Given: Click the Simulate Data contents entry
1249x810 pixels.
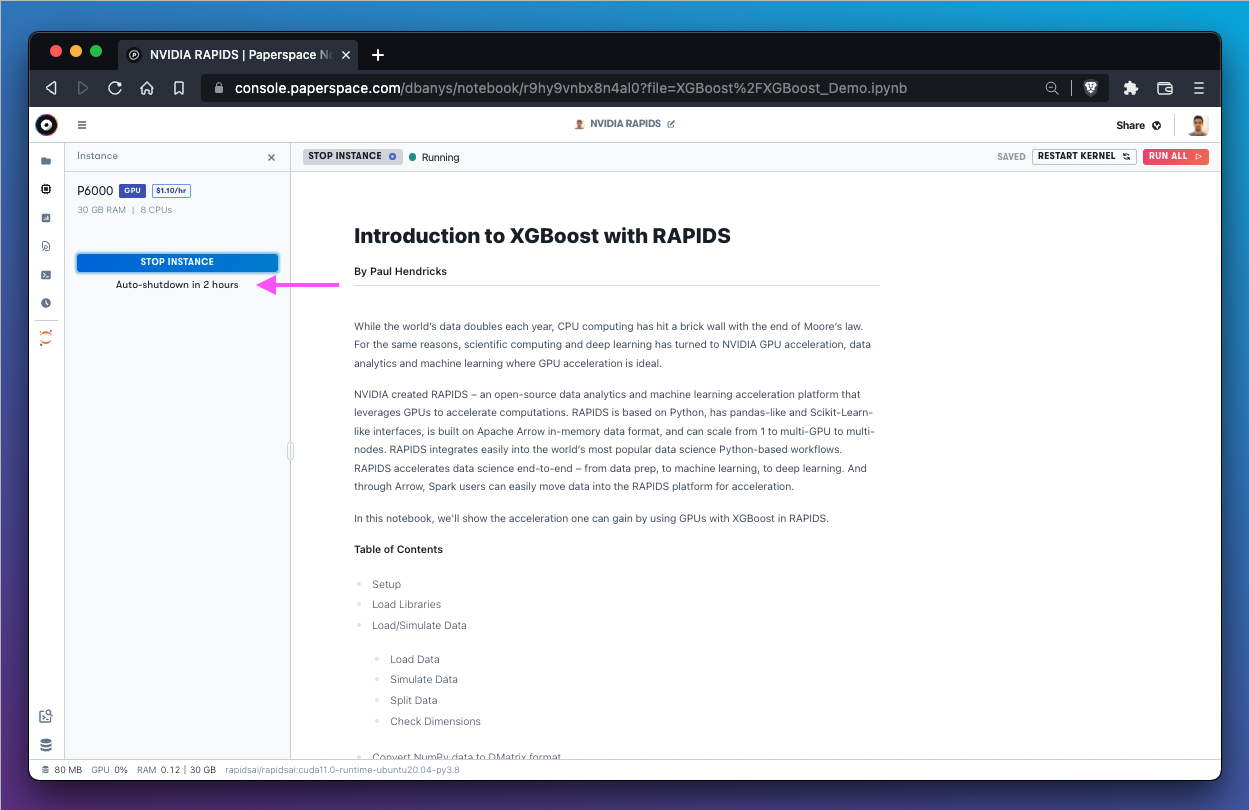Looking at the screenshot, I should pyautogui.click(x=424, y=679).
